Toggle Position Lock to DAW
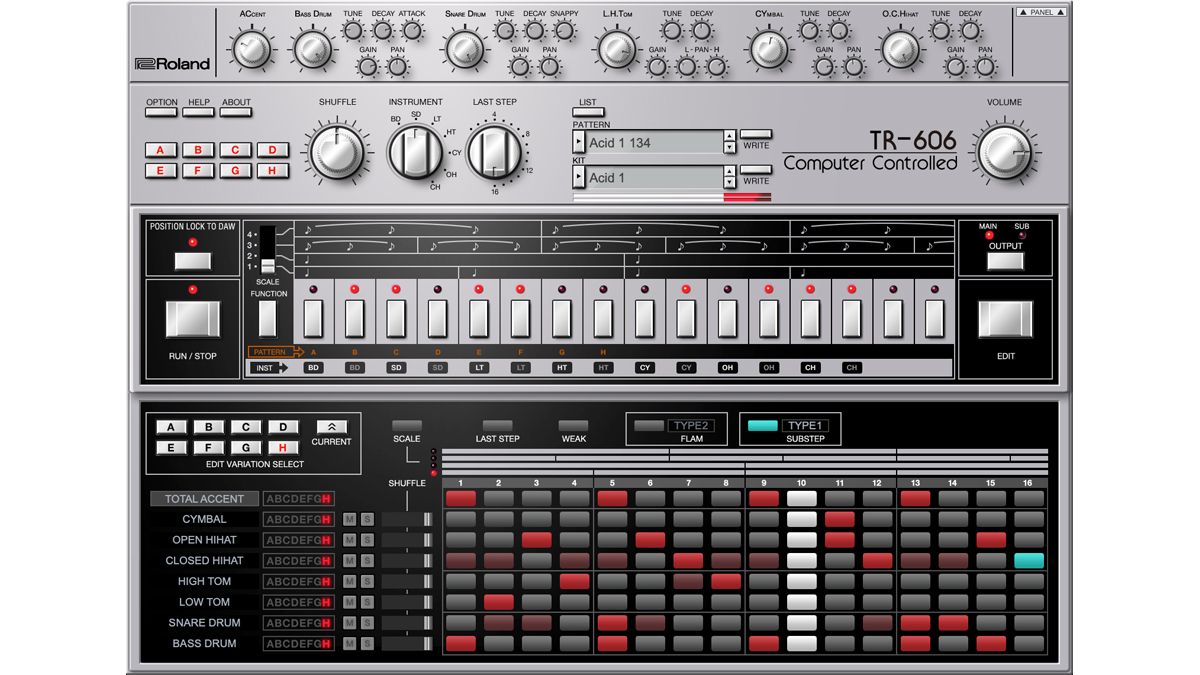 pyautogui.click(x=191, y=259)
